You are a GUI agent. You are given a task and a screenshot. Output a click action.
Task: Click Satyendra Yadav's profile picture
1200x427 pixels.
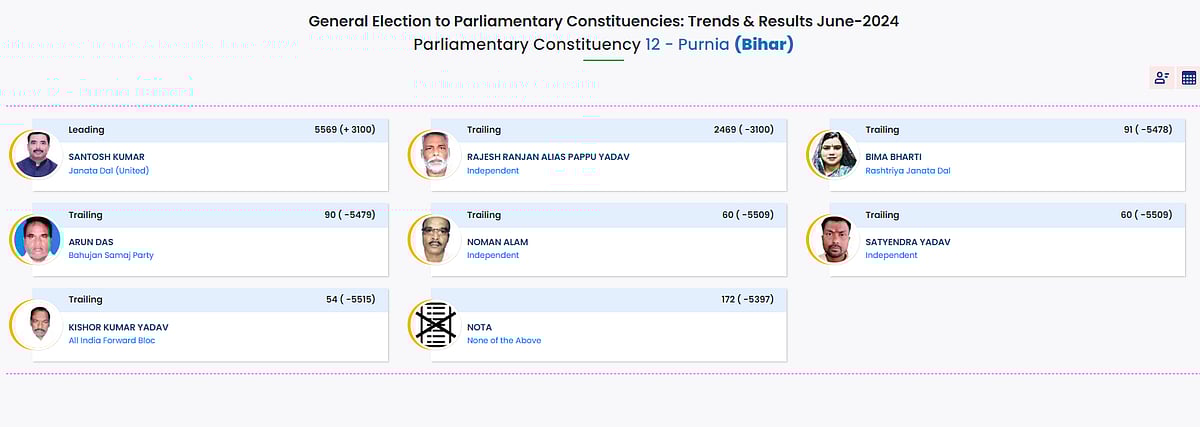[x=834, y=240]
